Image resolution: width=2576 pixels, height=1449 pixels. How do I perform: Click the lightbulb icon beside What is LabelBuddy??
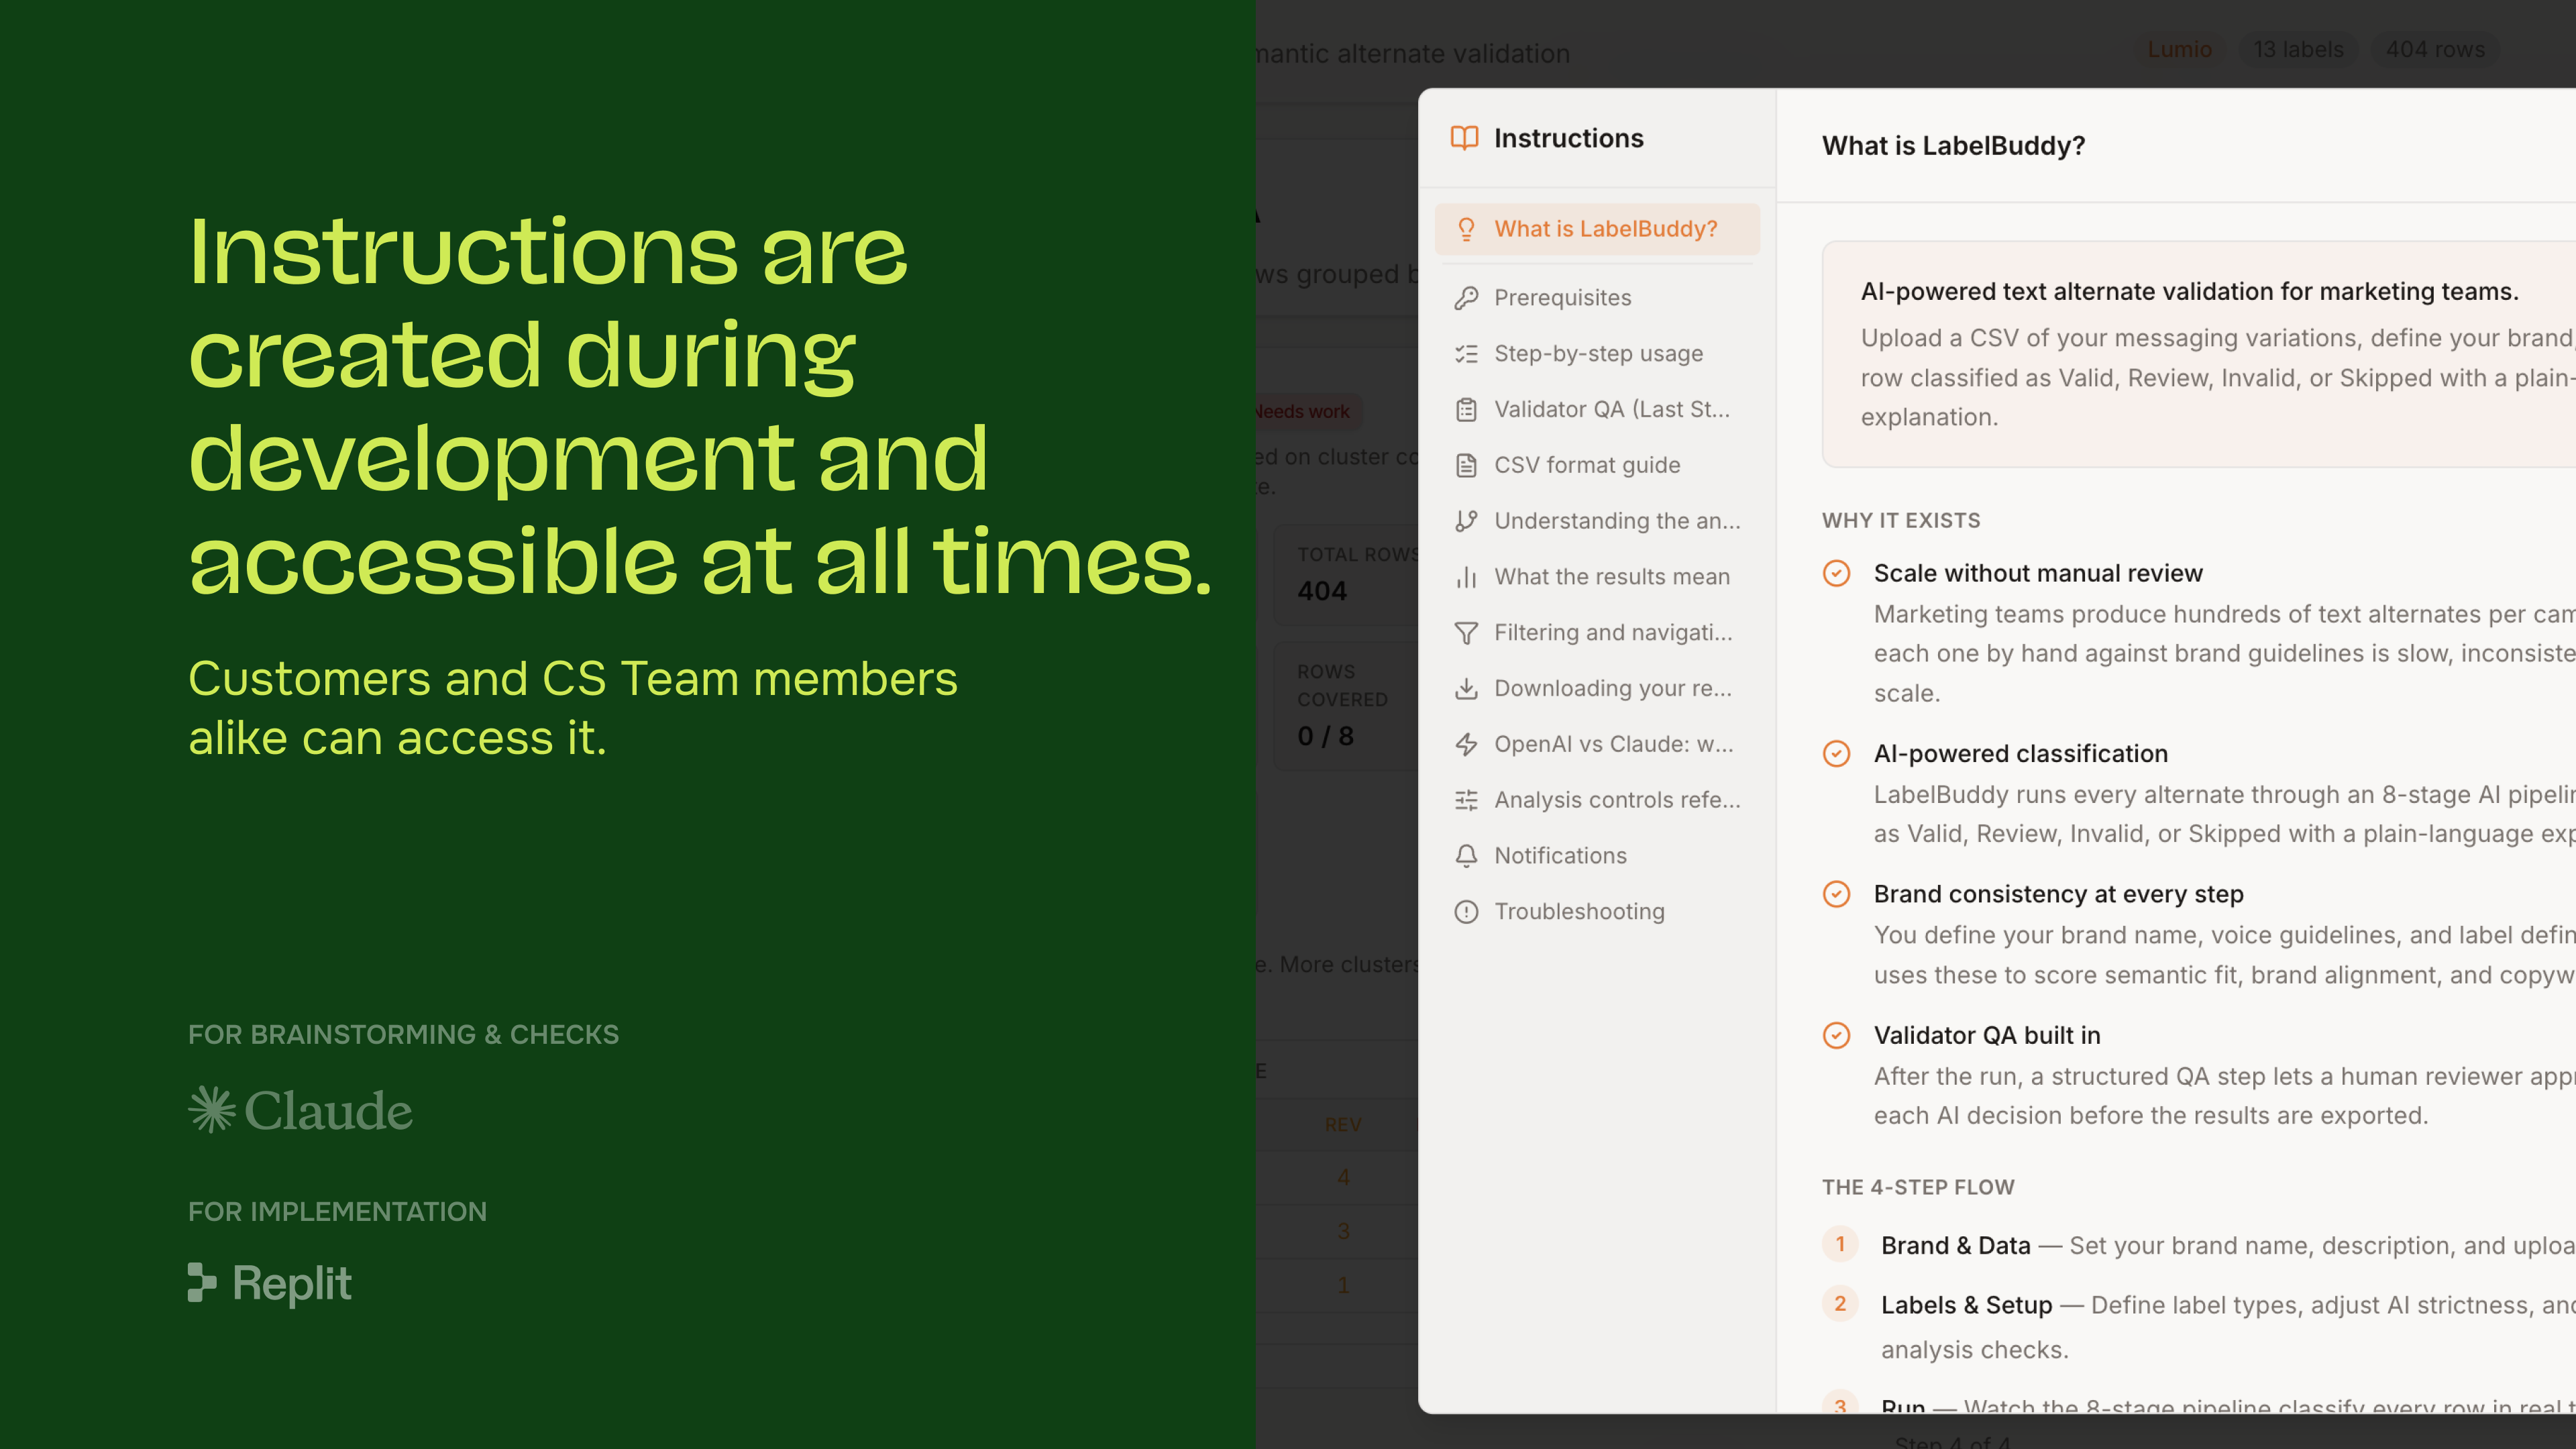tap(1466, 229)
